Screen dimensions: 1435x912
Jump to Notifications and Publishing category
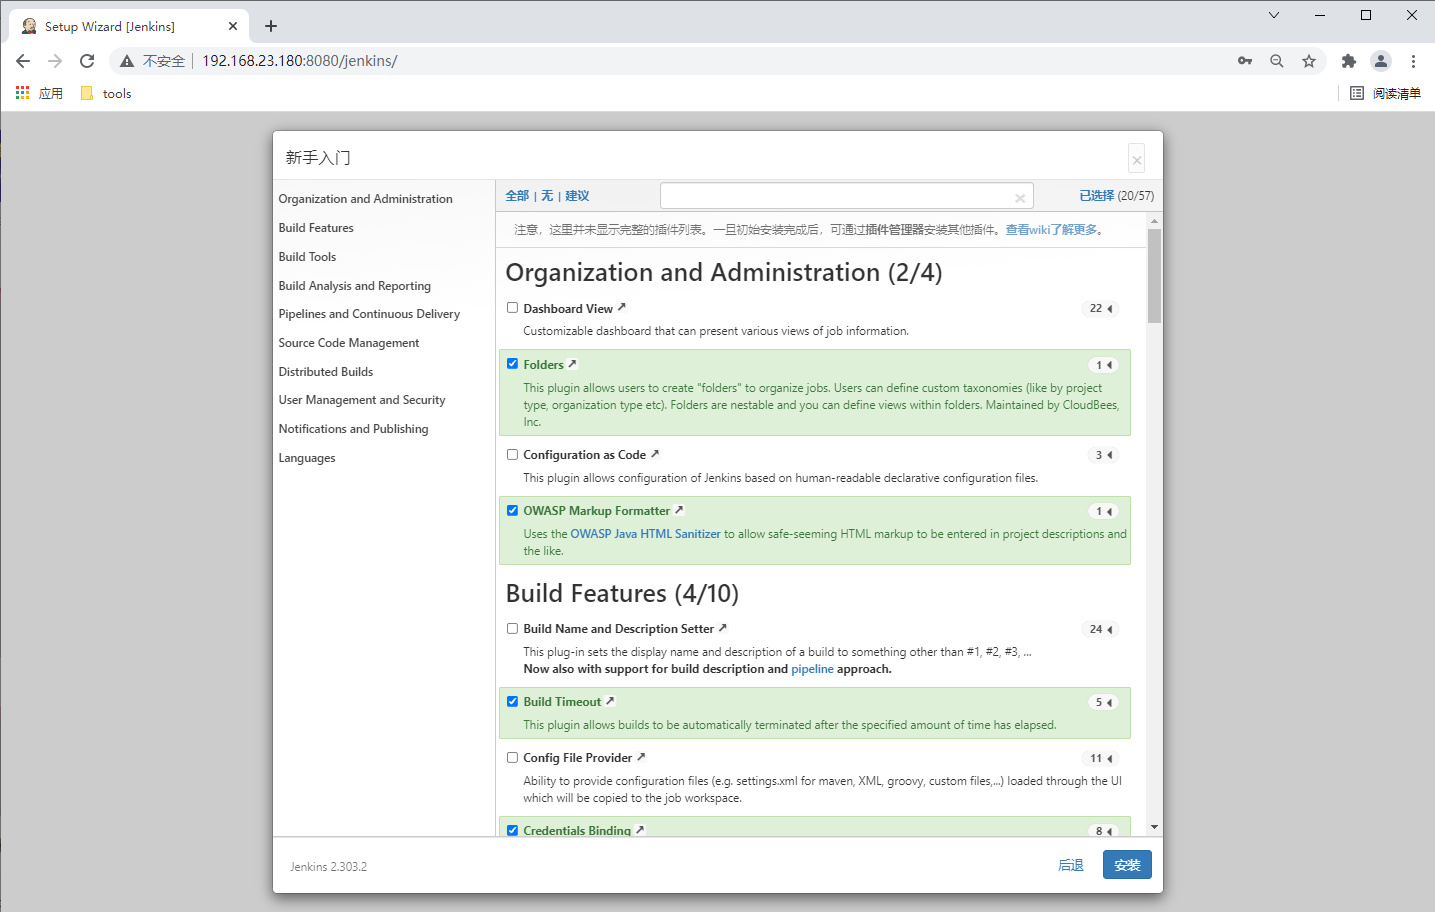click(x=353, y=429)
